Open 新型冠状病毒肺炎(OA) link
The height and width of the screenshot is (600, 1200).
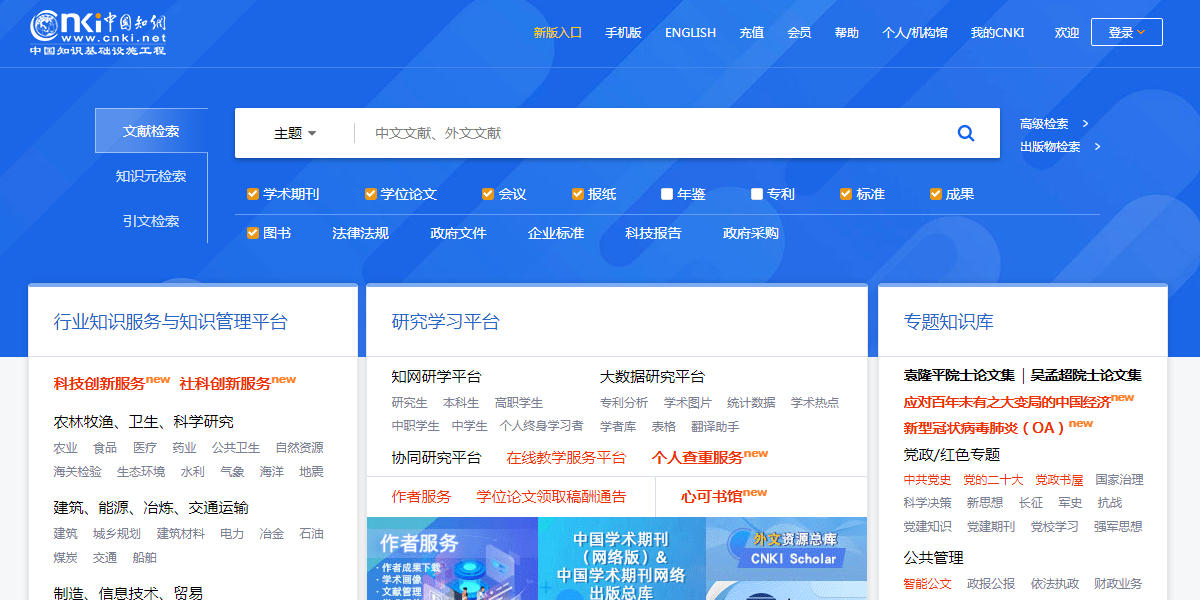tap(985, 428)
